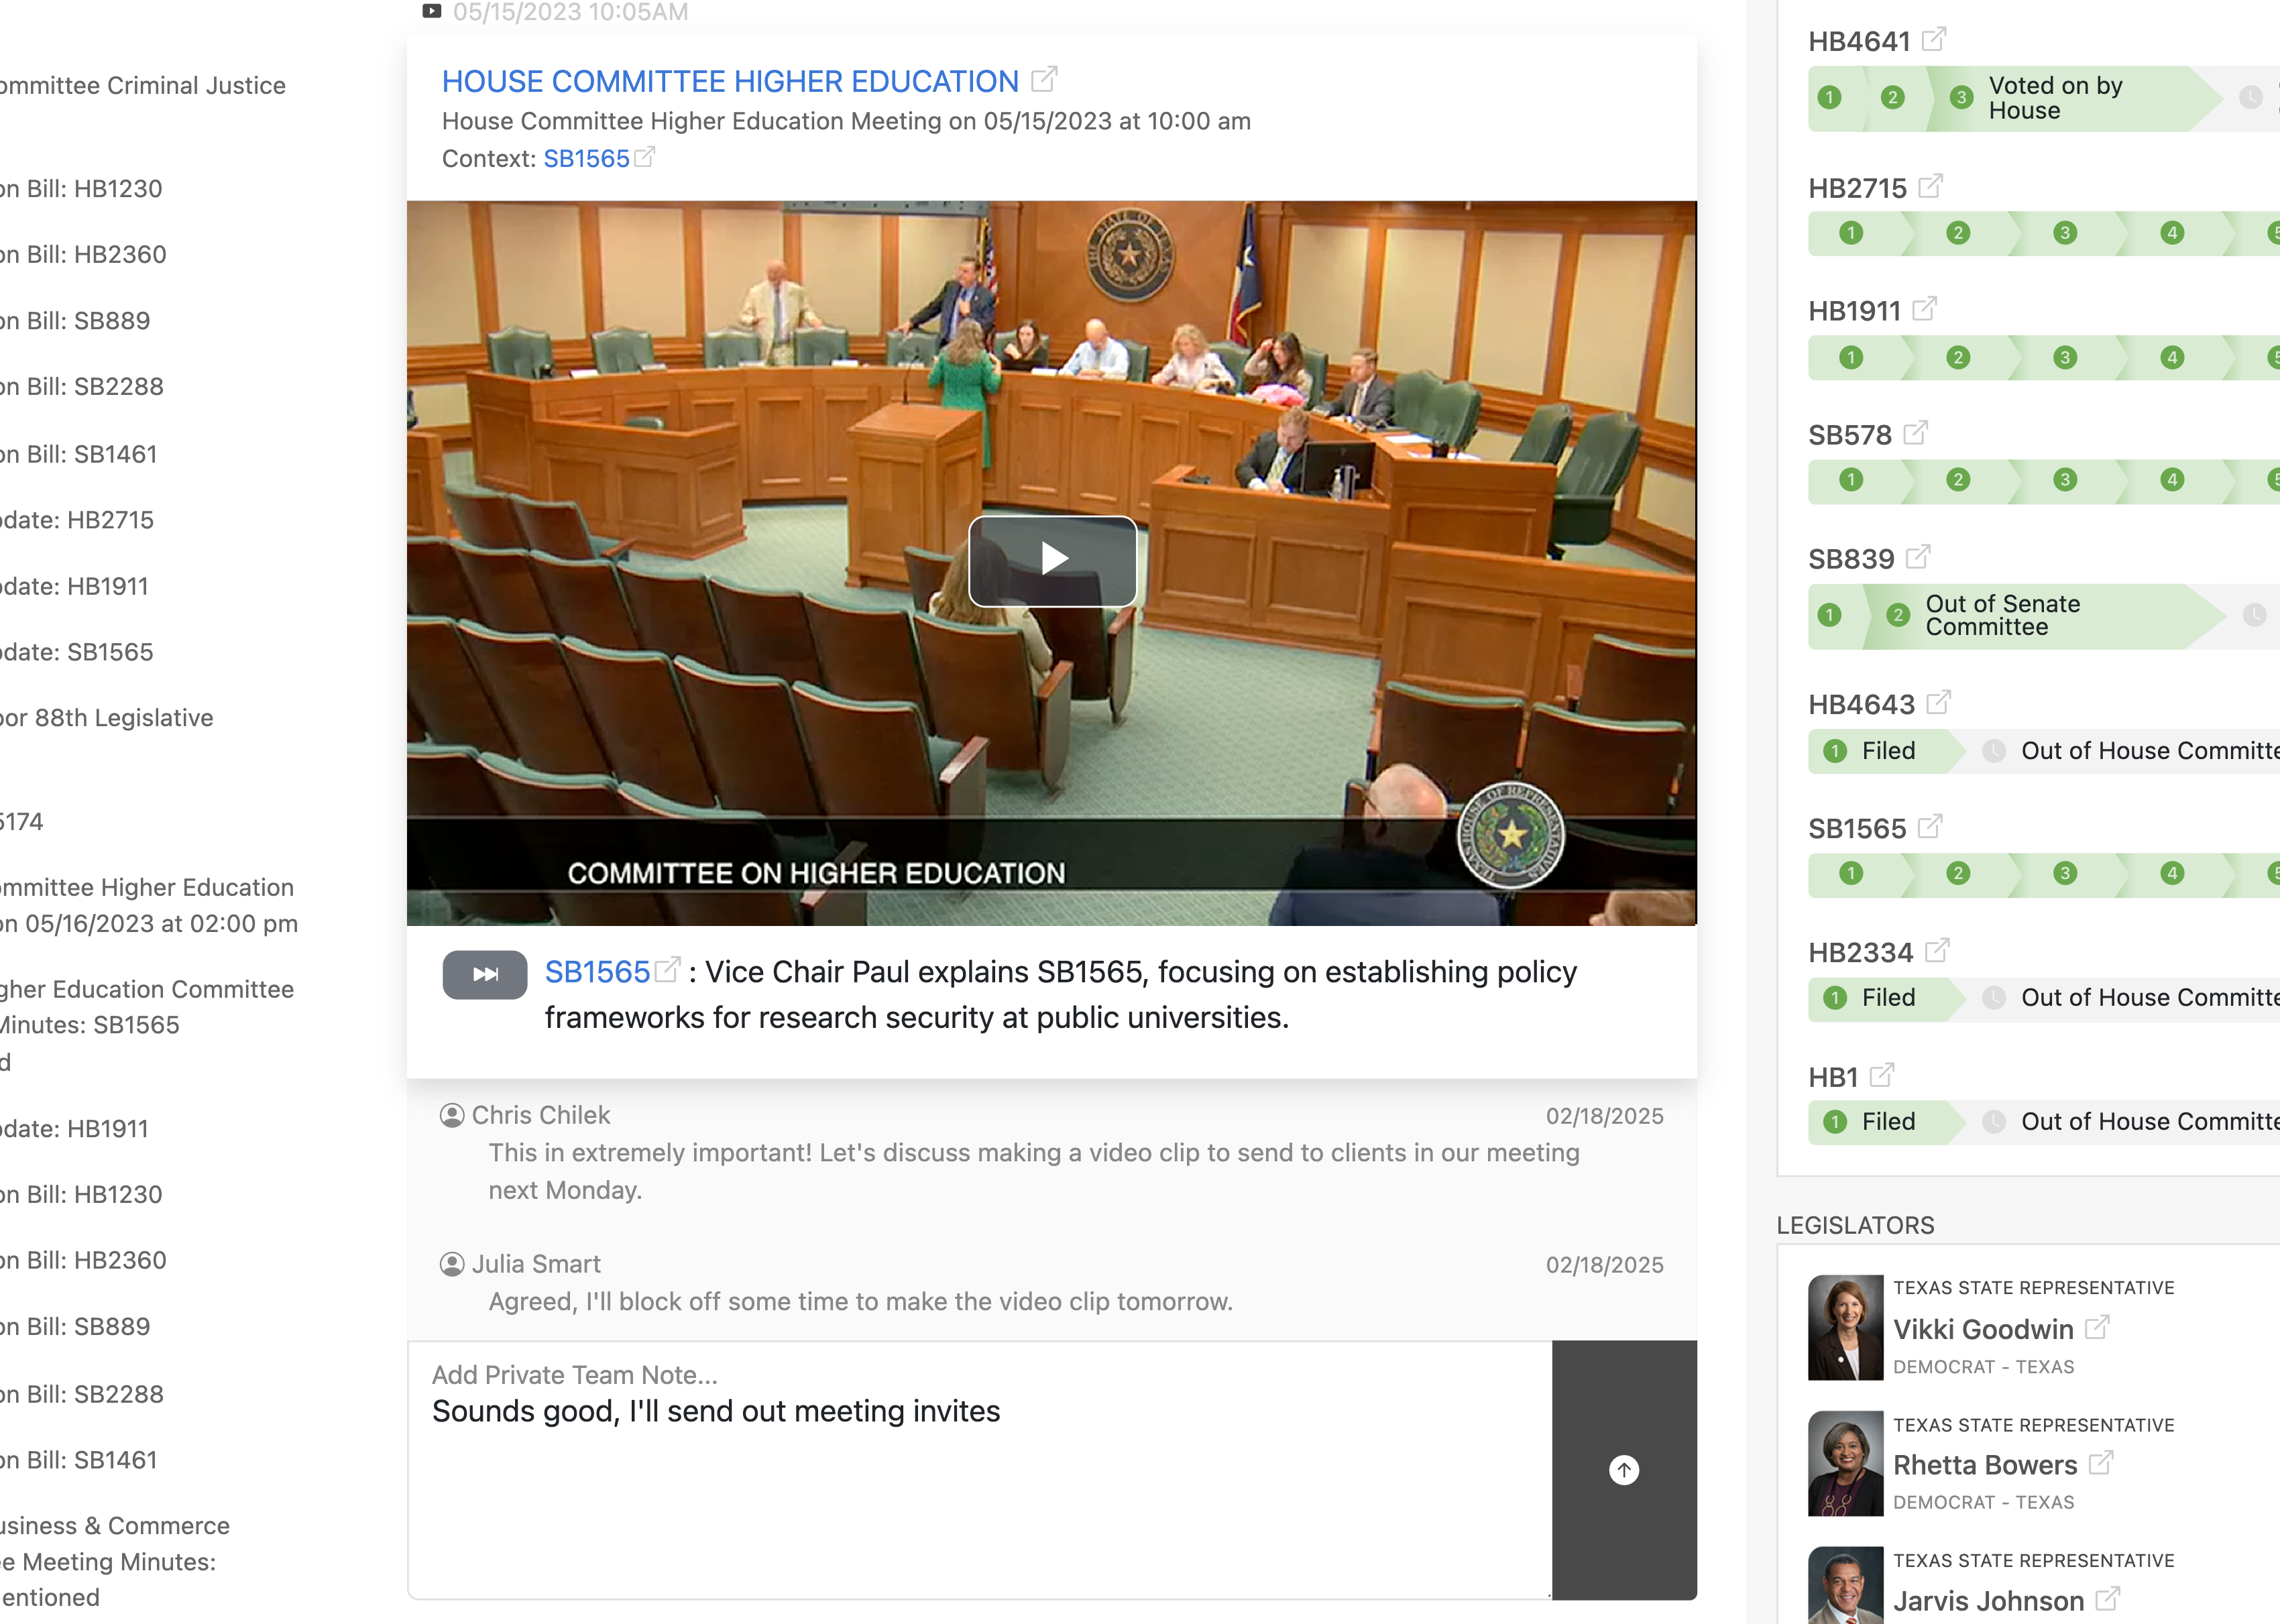Open external link icon next to HB4641

[x=1934, y=40]
